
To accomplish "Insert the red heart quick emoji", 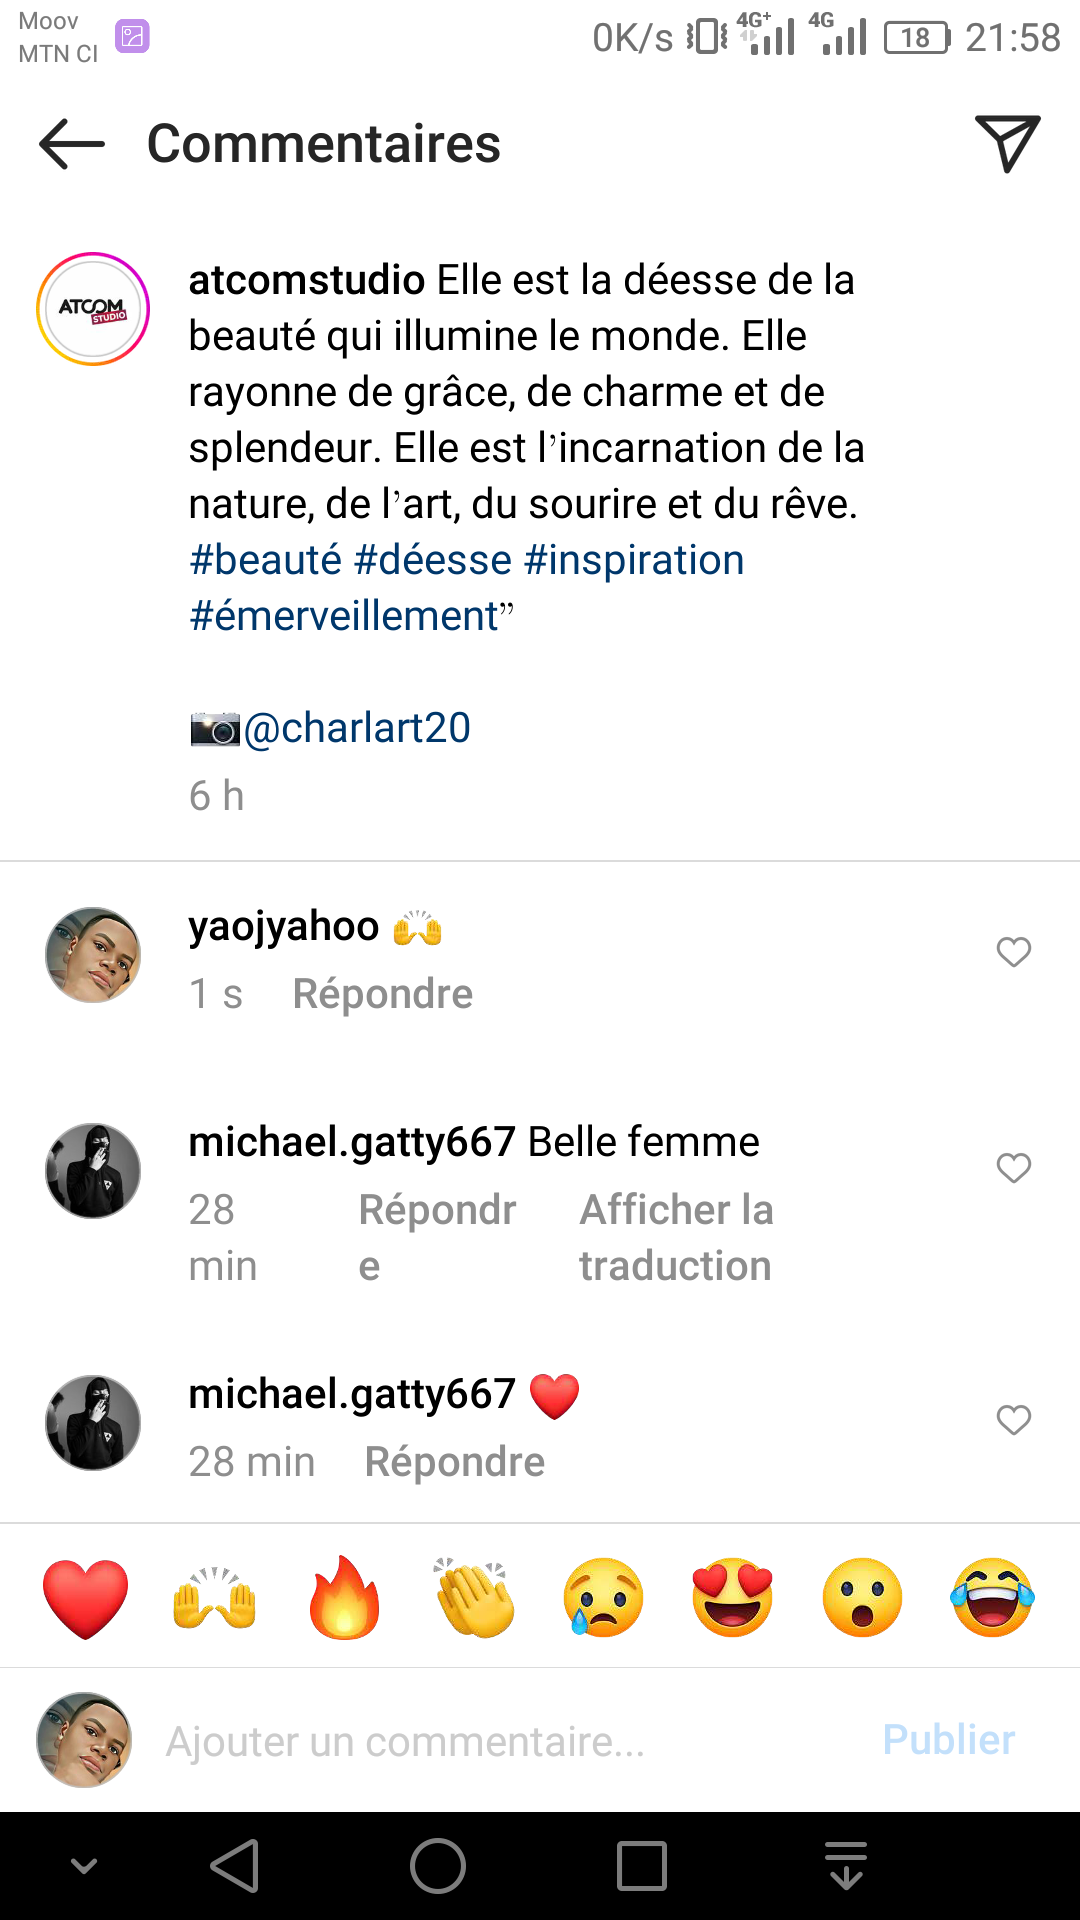I will (86, 1597).
